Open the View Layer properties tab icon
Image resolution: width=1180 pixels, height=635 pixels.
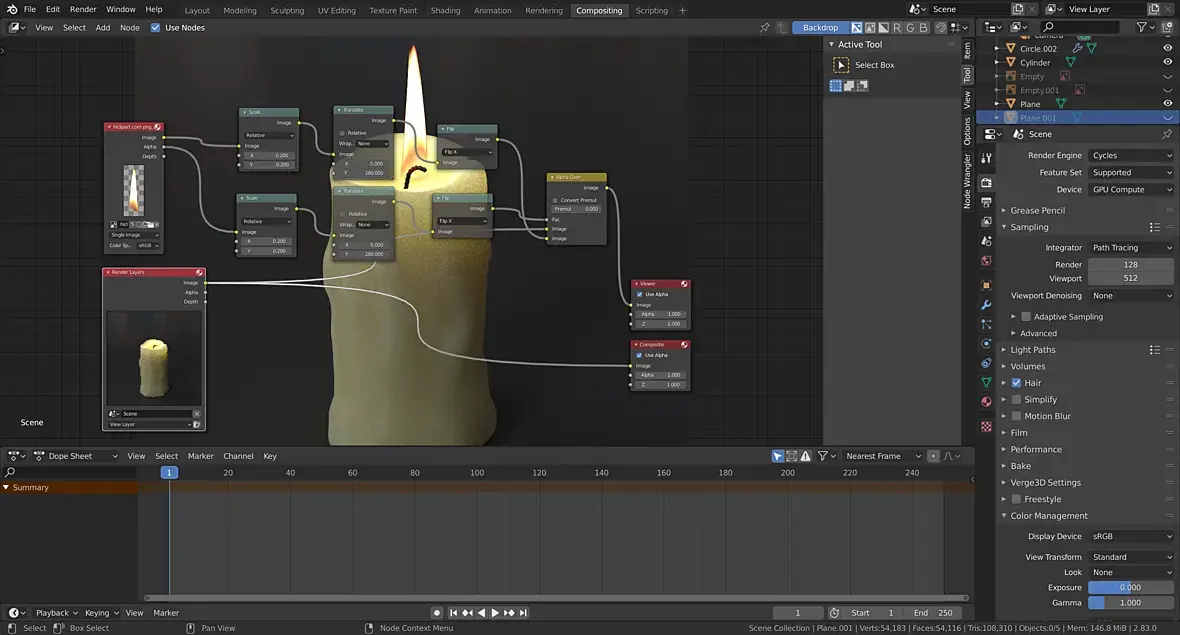click(x=986, y=222)
